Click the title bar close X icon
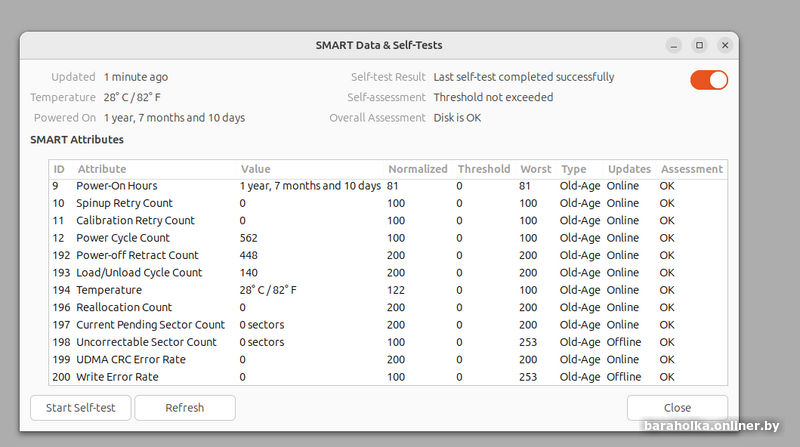800x447 pixels. pyautogui.click(x=724, y=45)
